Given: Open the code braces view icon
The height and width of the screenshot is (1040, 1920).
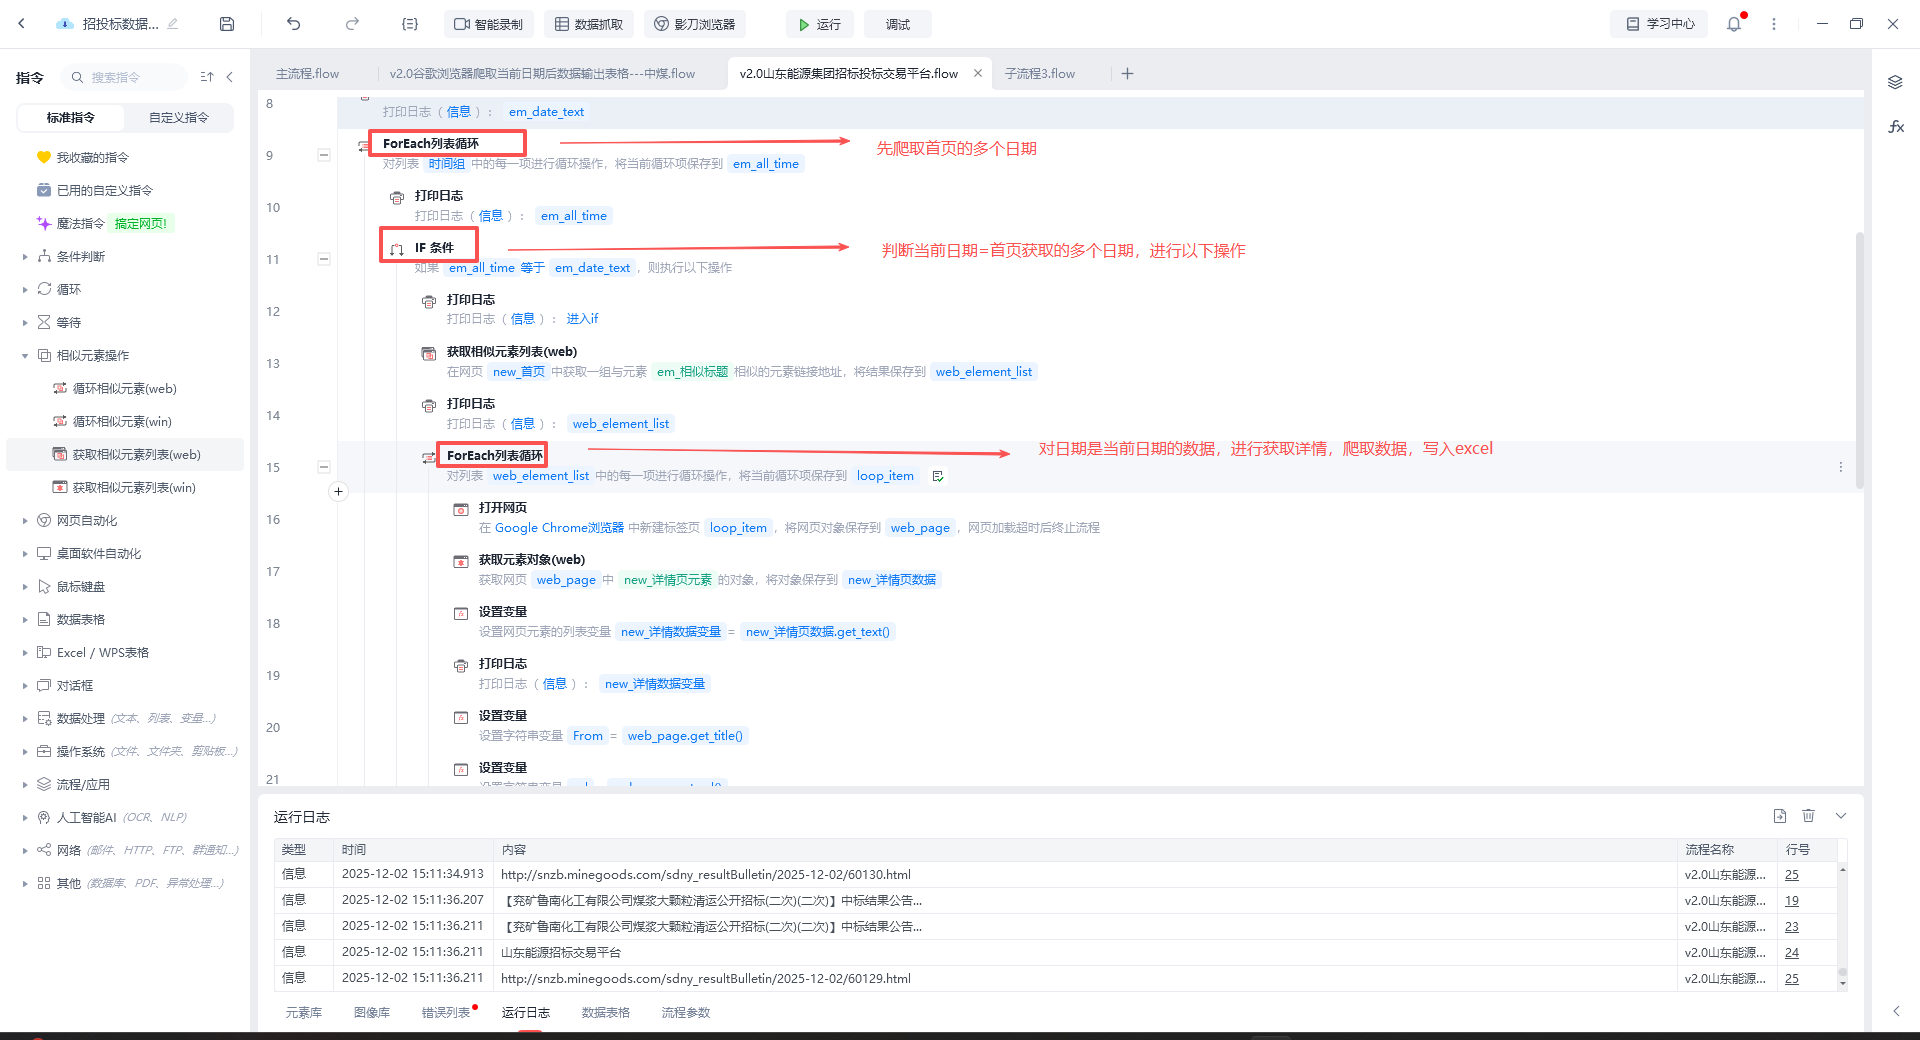Looking at the screenshot, I should [410, 24].
